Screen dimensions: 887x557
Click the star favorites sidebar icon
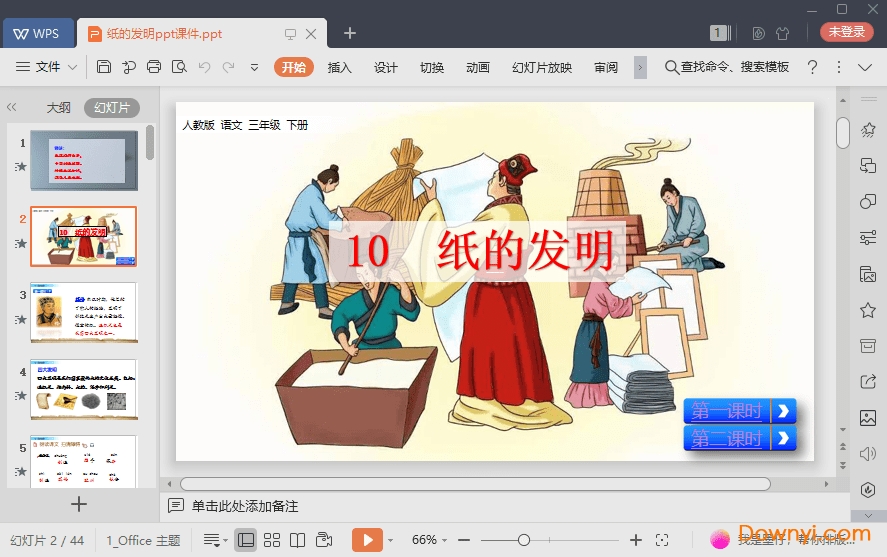[x=868, y=310]
